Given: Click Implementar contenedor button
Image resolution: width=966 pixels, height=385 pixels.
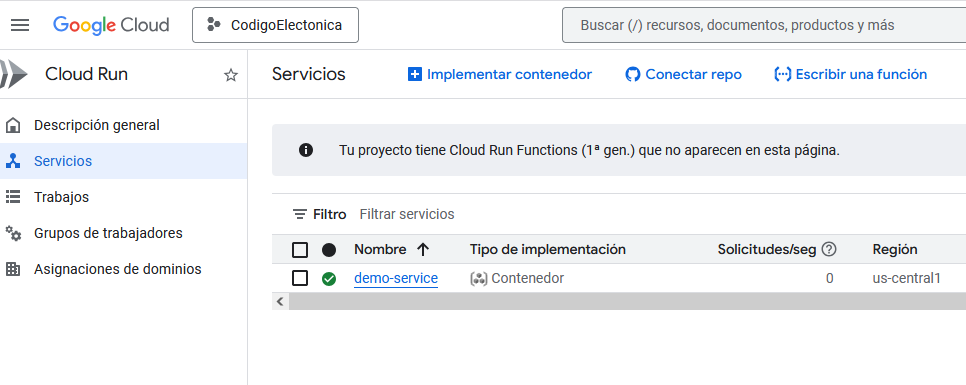Looking at the screenshot, I should 500,75.
